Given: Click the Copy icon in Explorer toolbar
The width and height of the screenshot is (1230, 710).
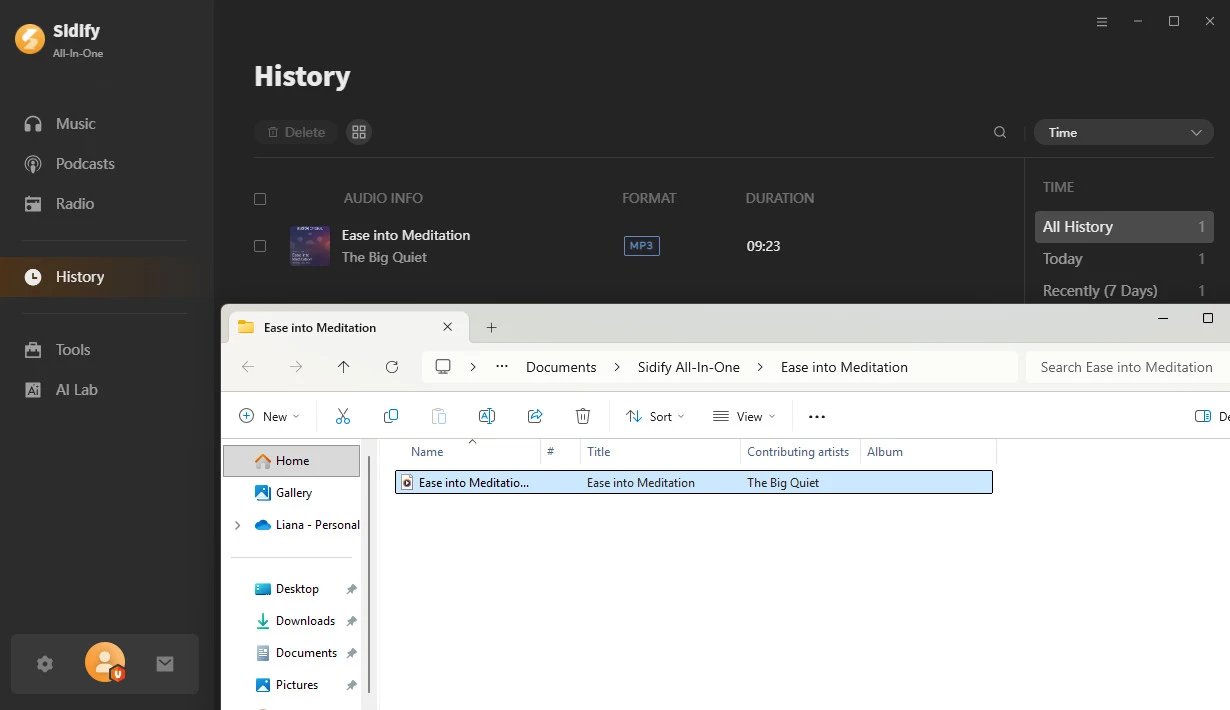Looking at the screenshot, I should [x=391, y=416].
